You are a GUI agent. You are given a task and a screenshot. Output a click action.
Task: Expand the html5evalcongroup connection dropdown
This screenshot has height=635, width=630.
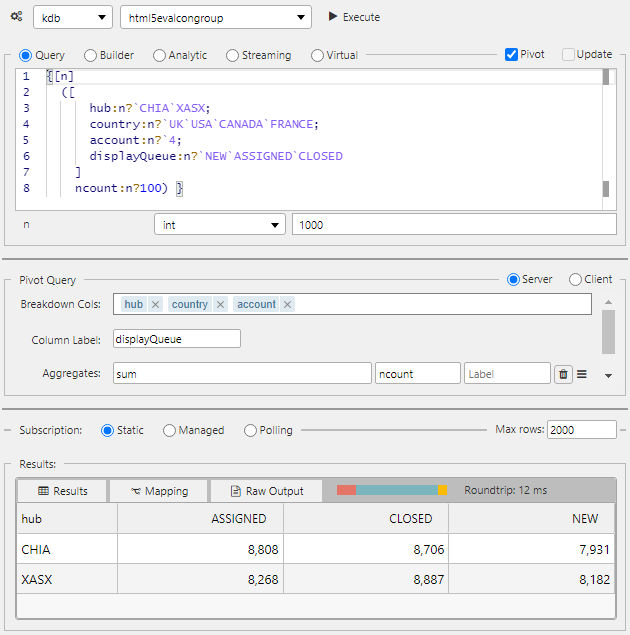(x=215, y=18)
